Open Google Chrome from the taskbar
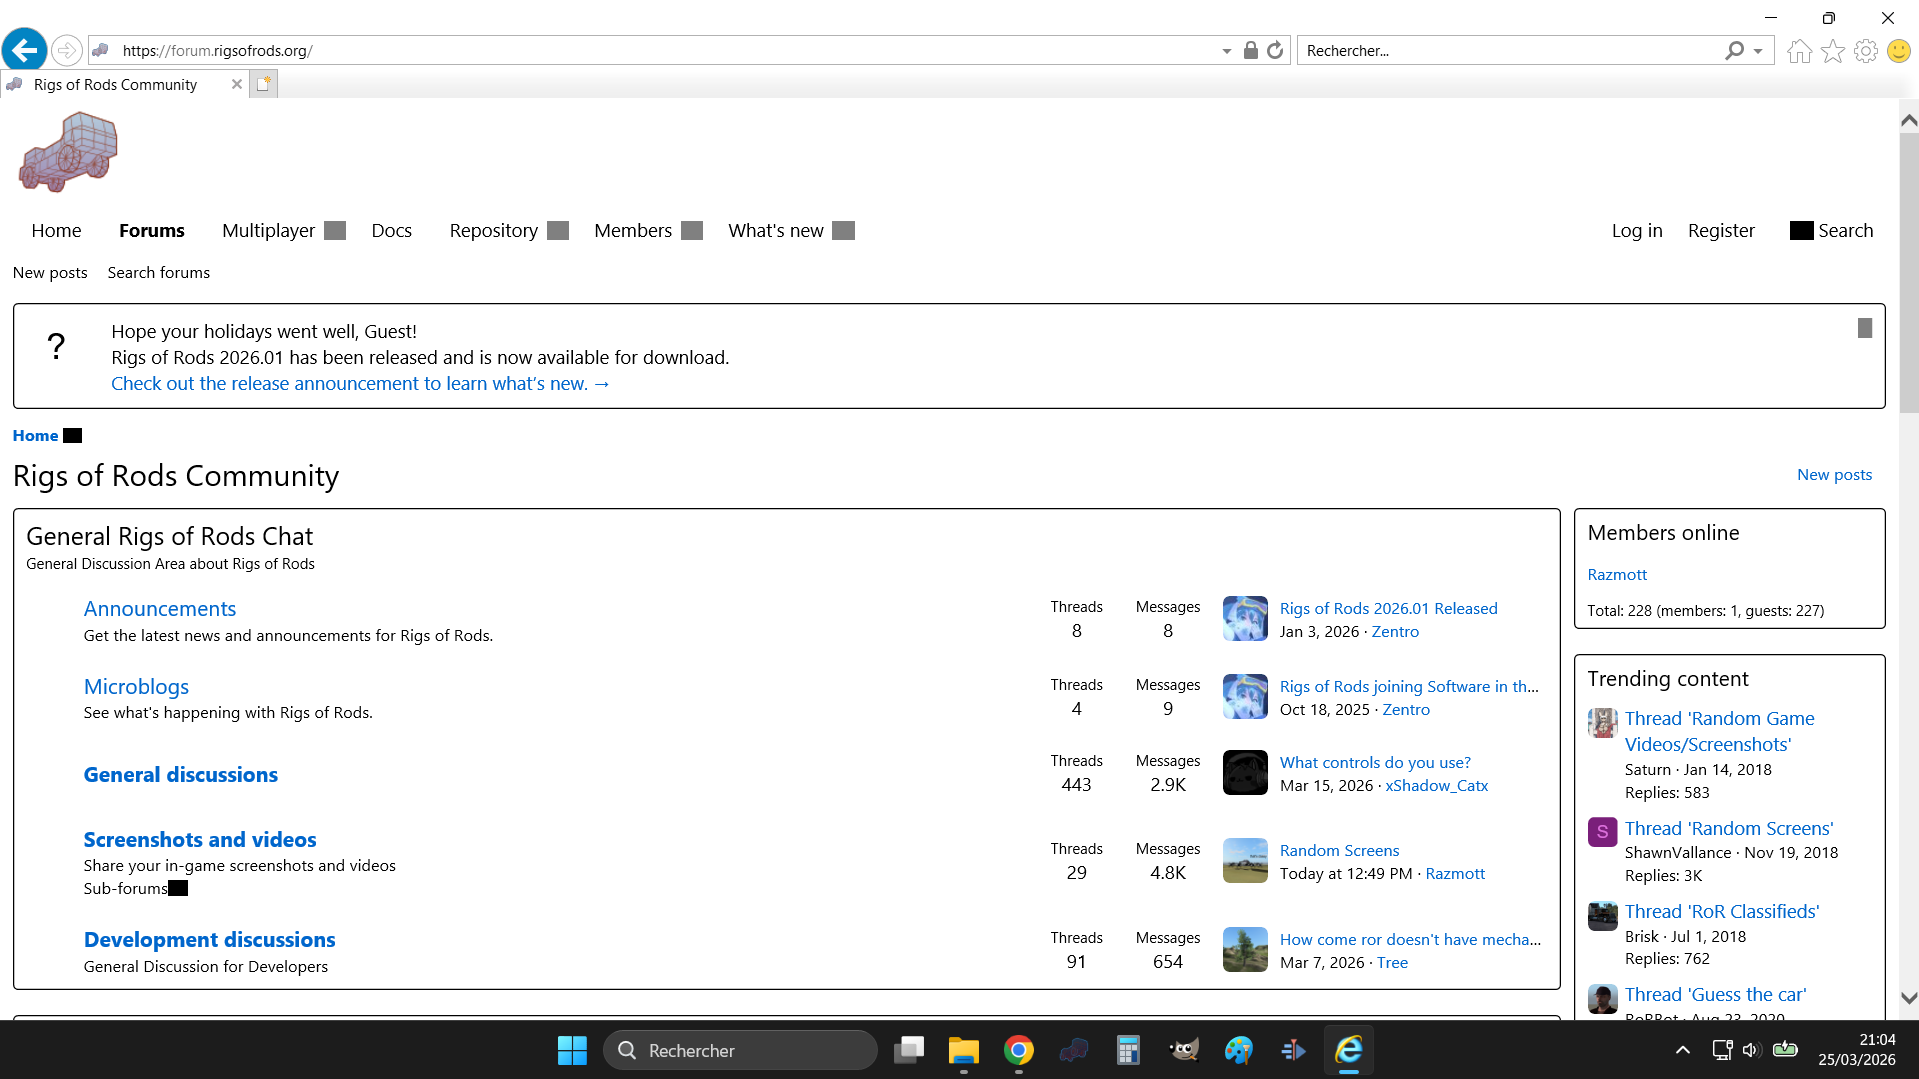Screen dimensions: 1919x1079 coord(1018,1050)
